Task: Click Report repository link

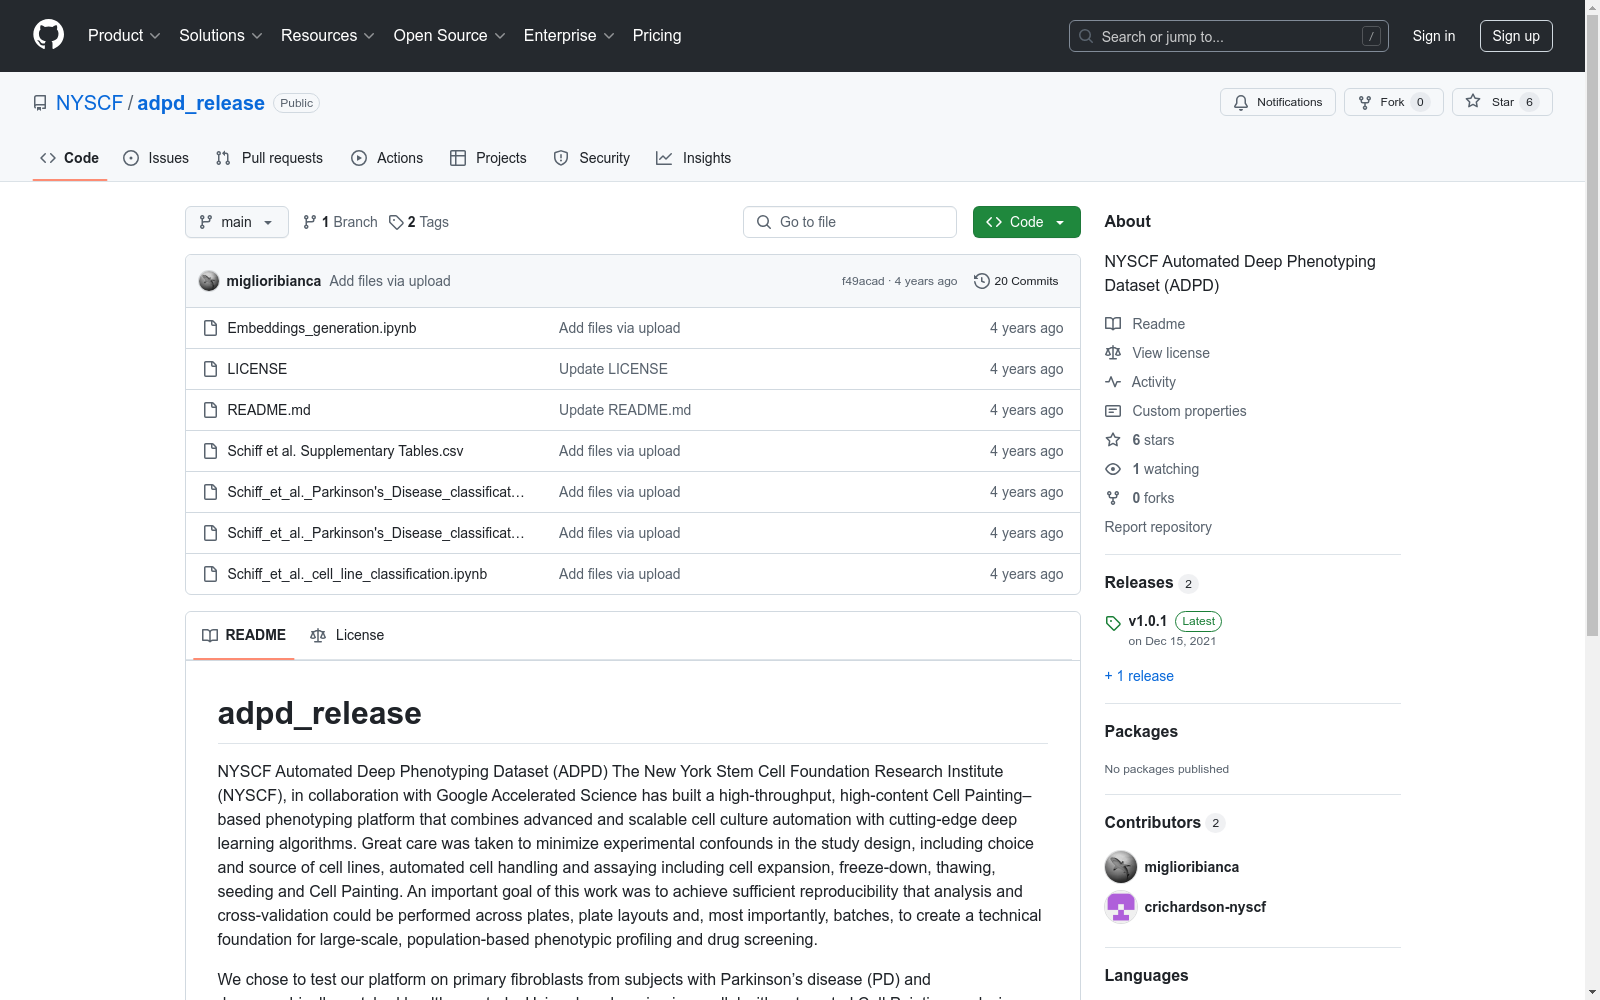Action: pyautogui.click(x=1158, y=527)
